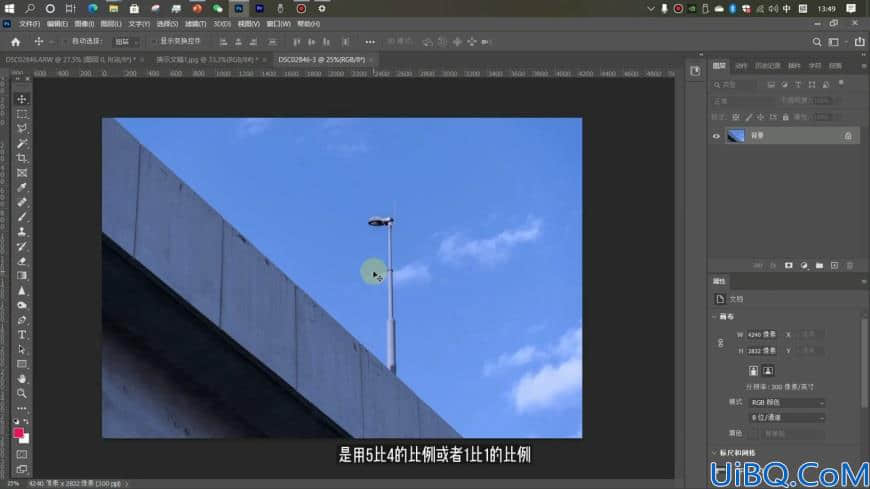This screenshot has width=870, height=489.
Task: Create a new layer
Action: point(834,266)
